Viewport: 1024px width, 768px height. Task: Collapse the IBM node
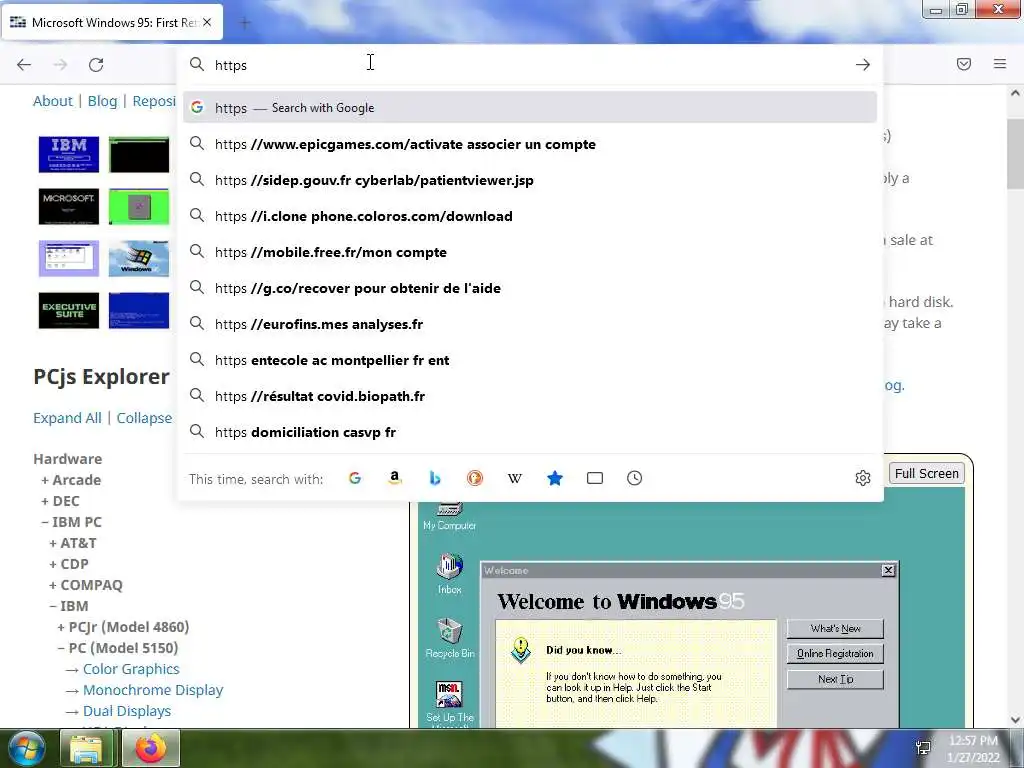click(x=69, y=605)
